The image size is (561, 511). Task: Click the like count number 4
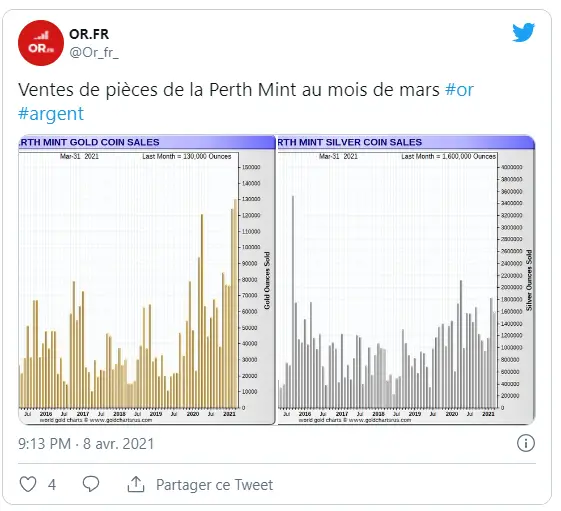(52, 485)
